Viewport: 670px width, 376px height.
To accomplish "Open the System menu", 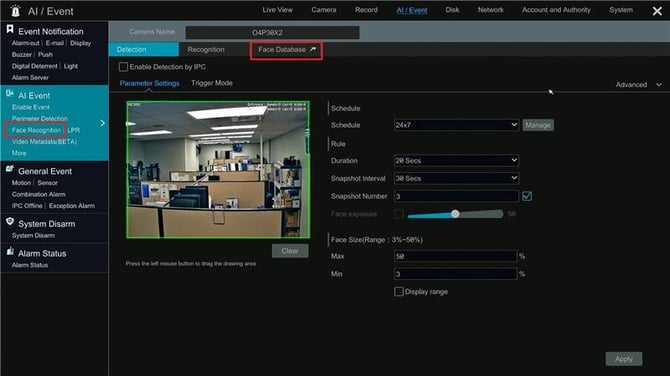I will pos(621,10).
